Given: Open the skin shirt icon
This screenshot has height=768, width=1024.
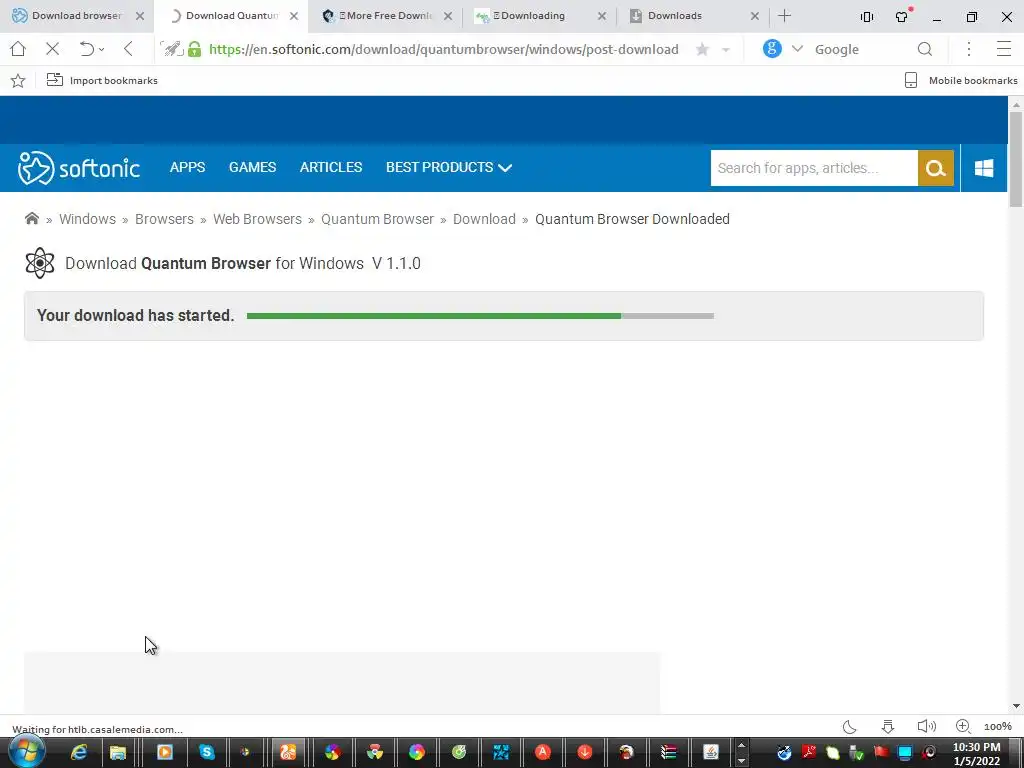Looking at the screenshot, I should coord(903,16).
